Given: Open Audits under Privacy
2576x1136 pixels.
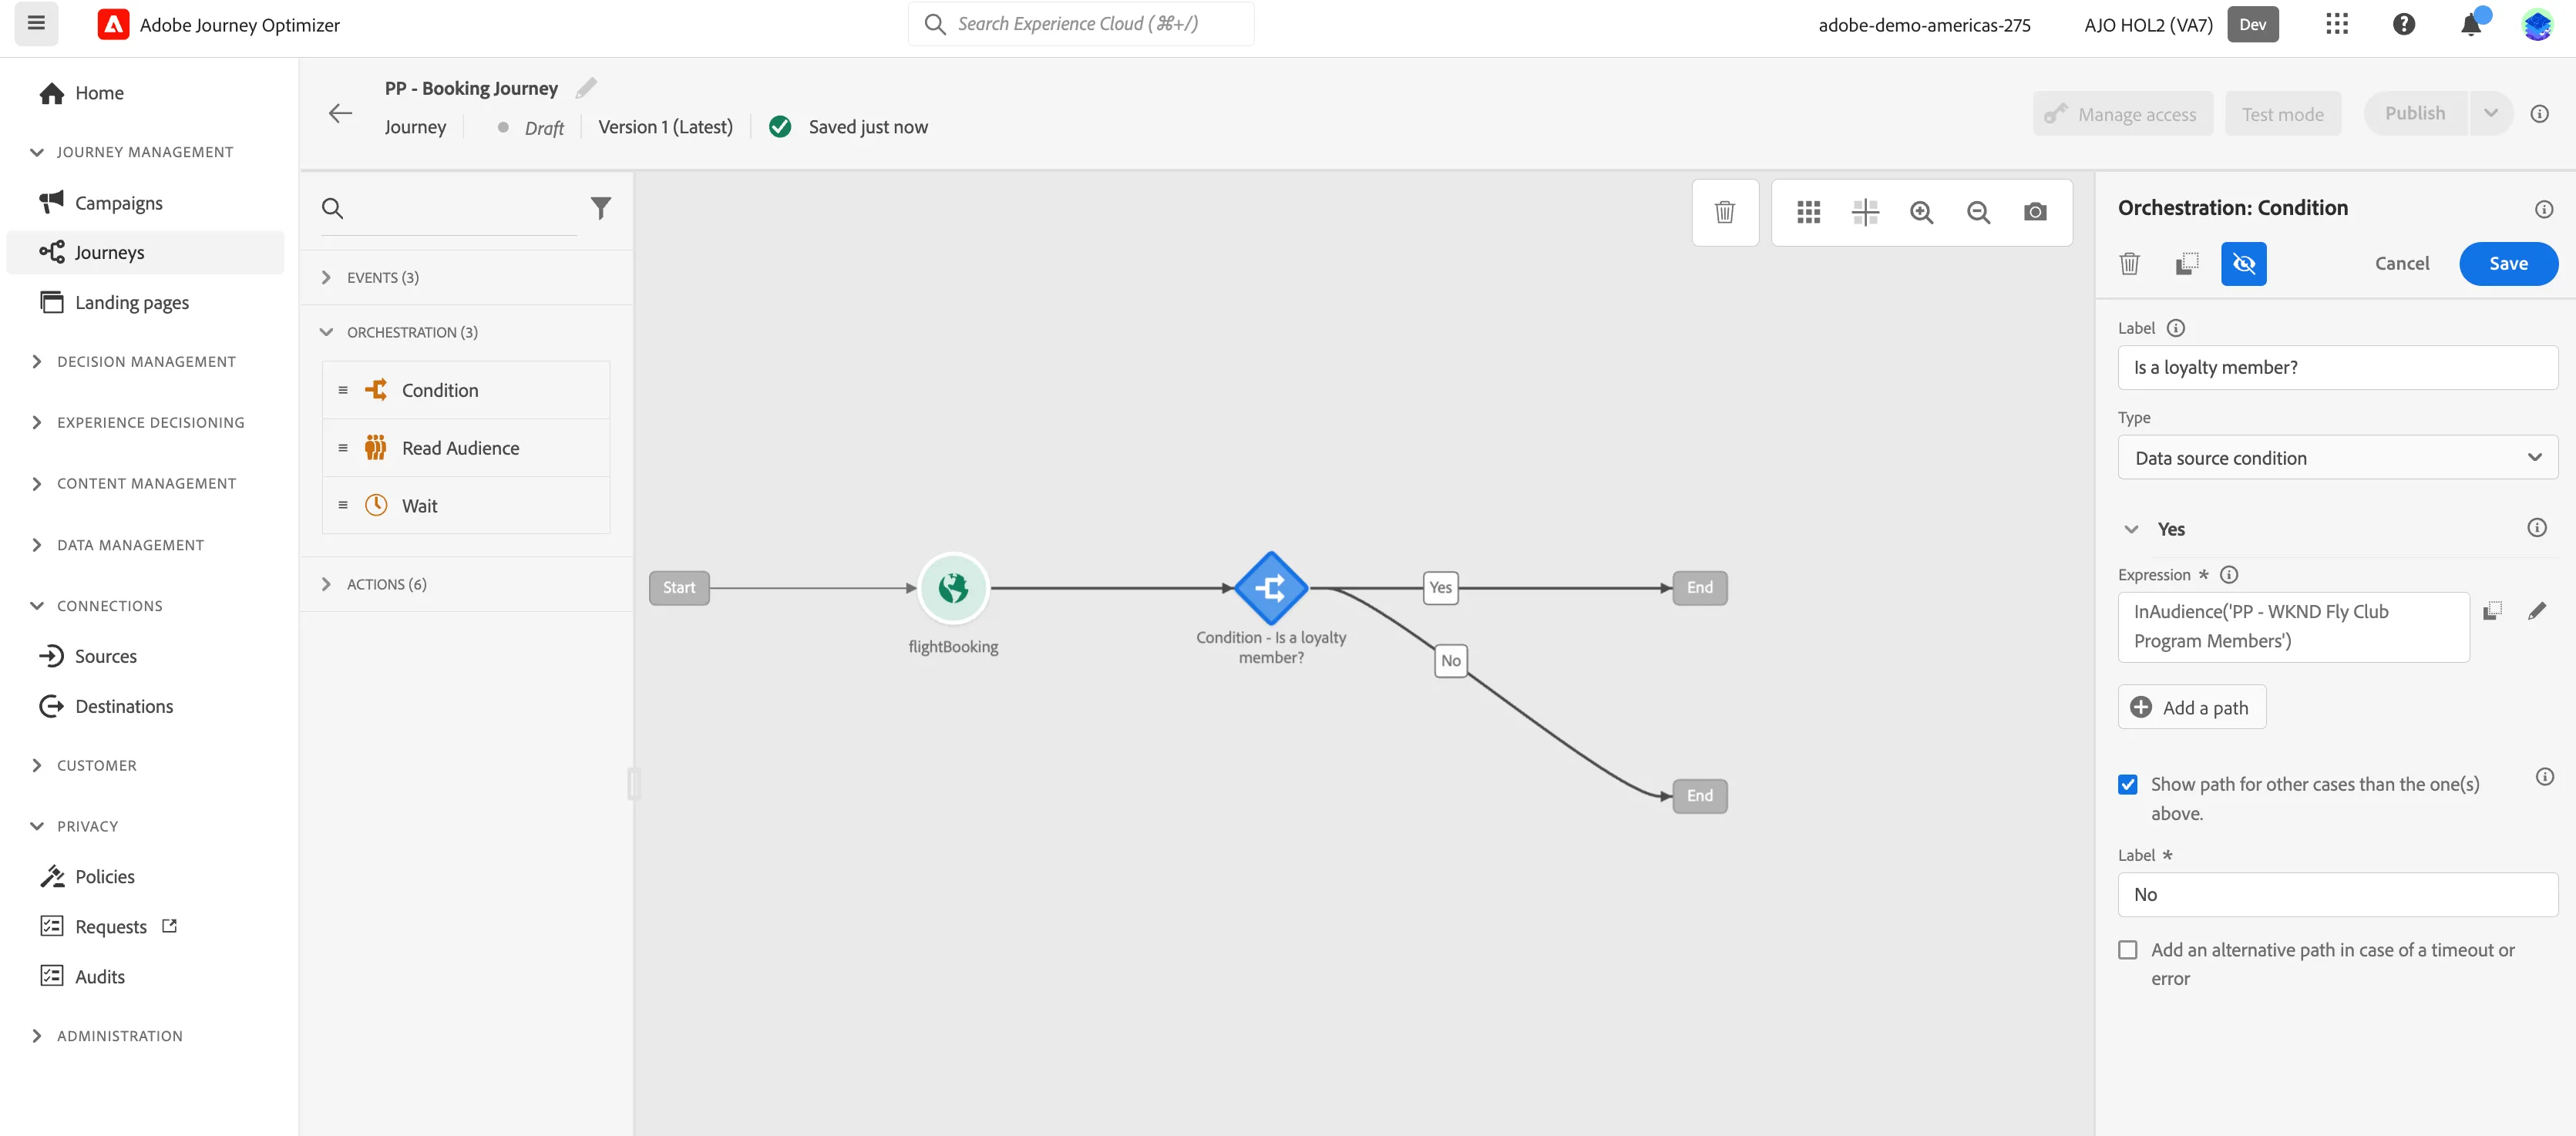Looking at the screenshot, I should [x=100, y=977].
